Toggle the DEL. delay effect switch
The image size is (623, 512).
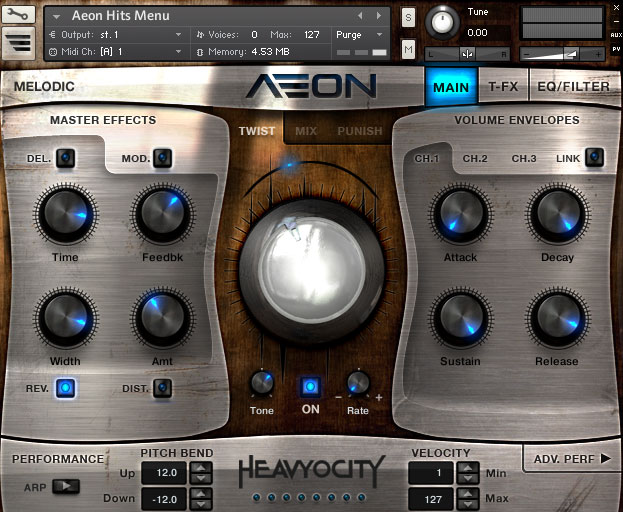[x=65, y=157]
